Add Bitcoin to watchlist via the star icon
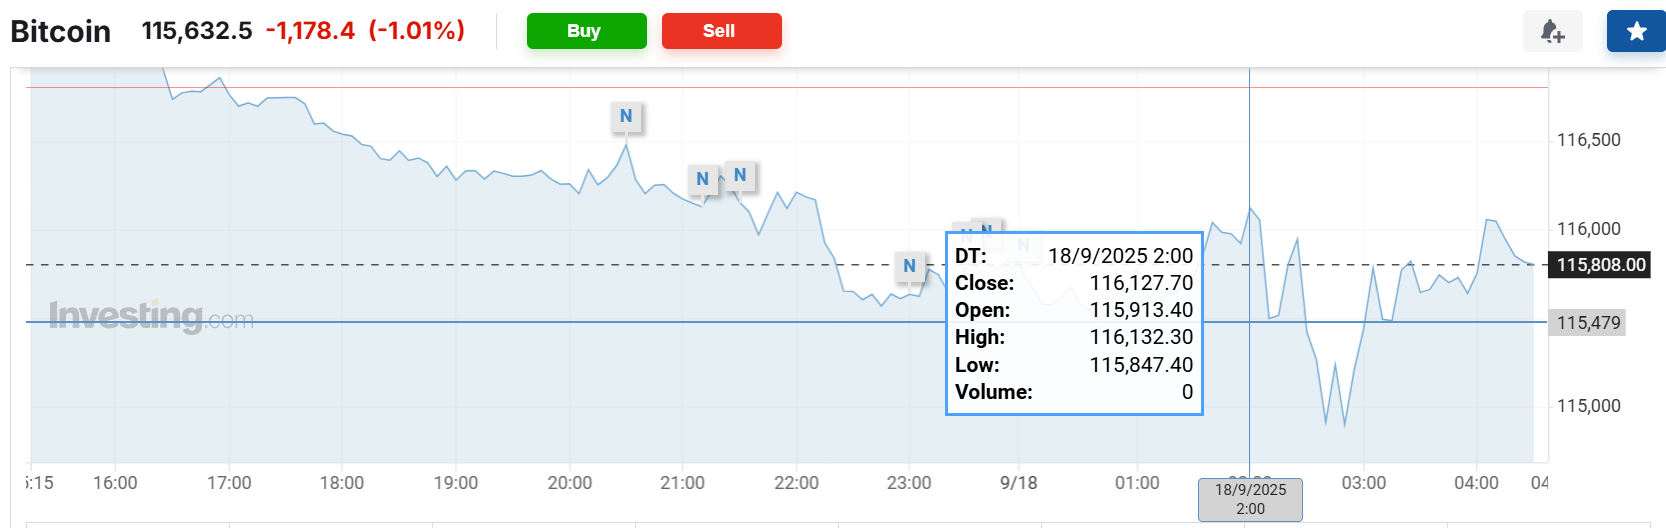The image size is (1666, 528). 1636,31
